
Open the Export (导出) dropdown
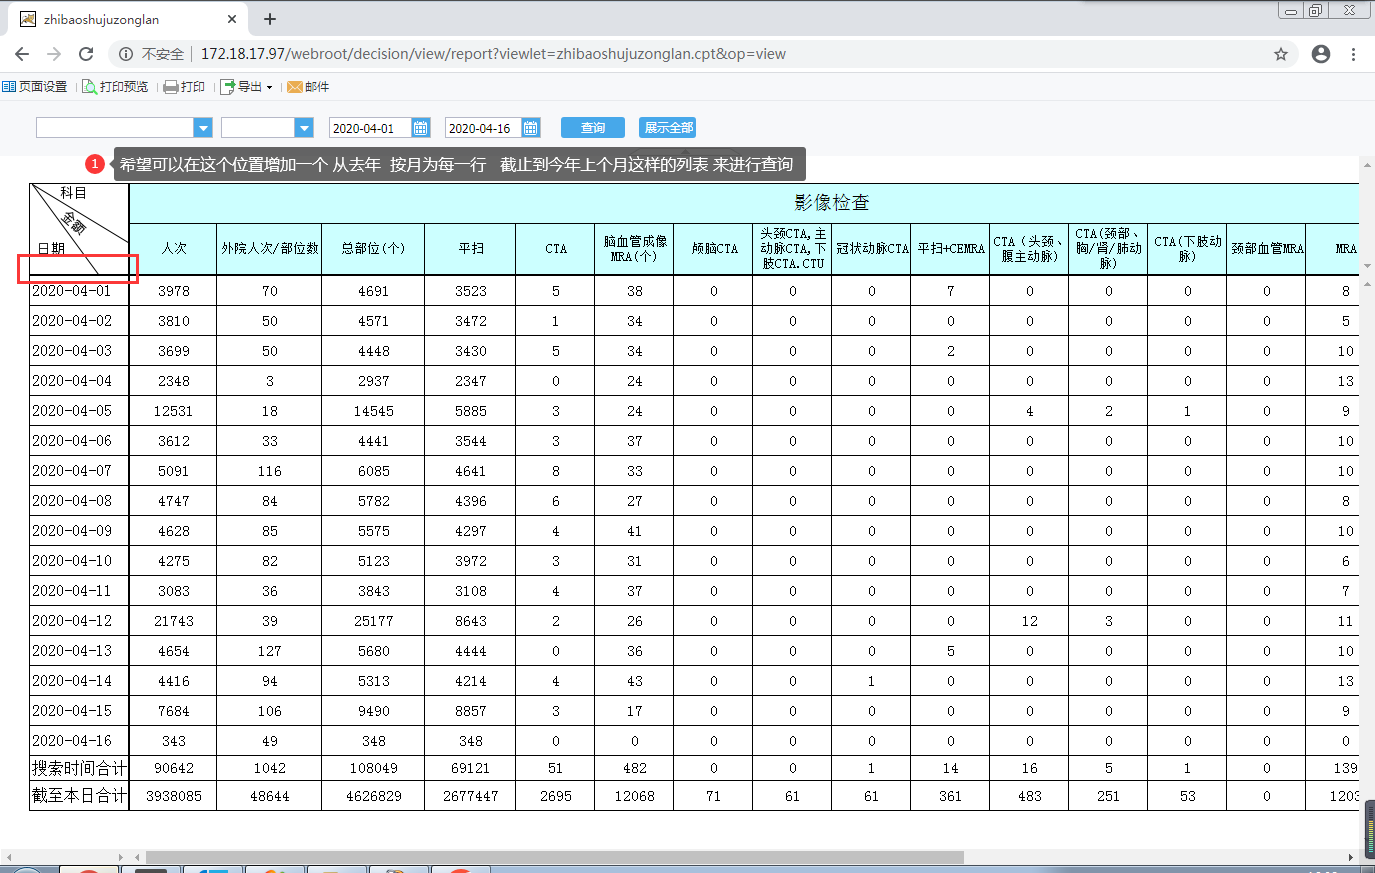tap(246, 87)
